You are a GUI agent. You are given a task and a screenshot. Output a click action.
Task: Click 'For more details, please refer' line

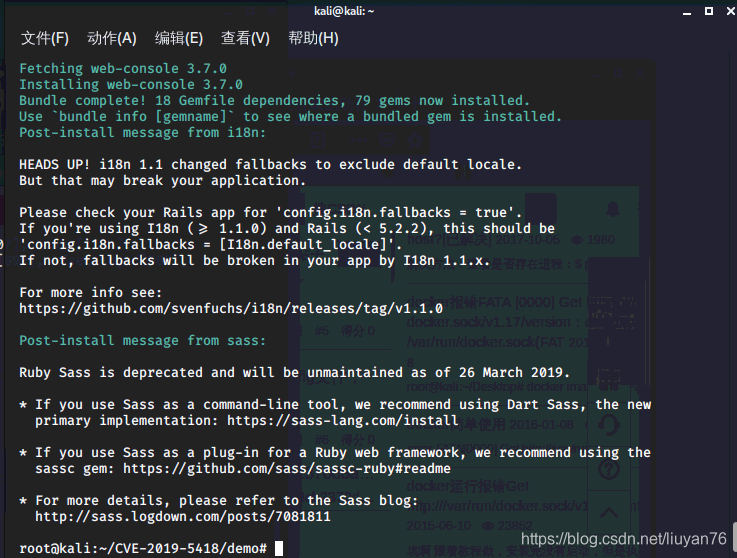[219, 500]
